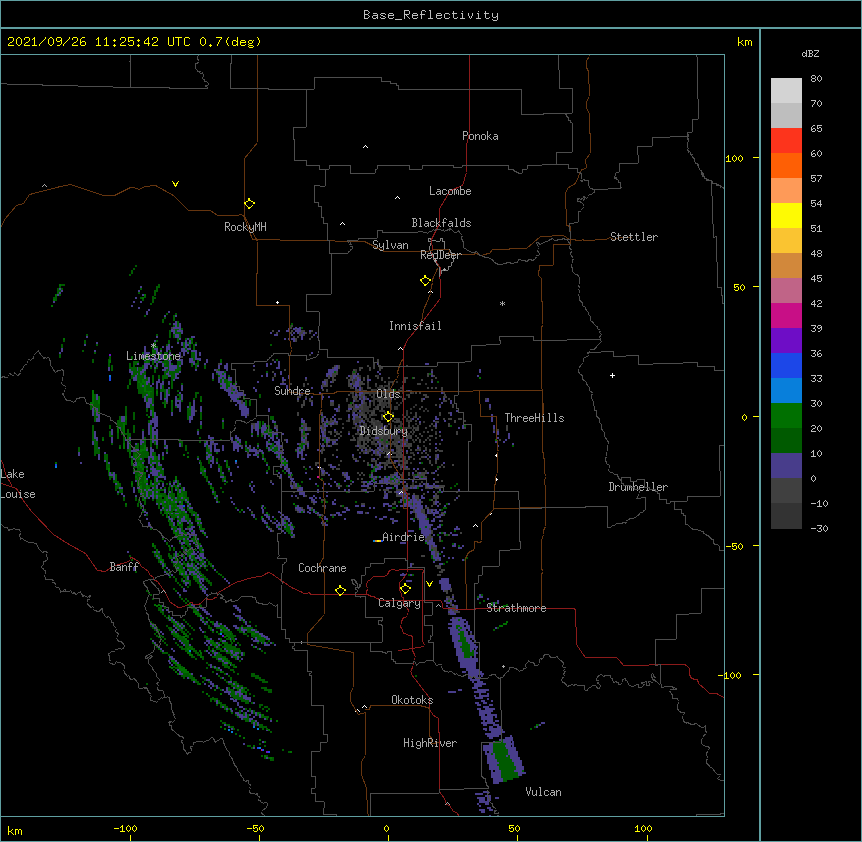This screenshot has width=862, height=842.
Task: Select the Limestone label
Action: pyautogui.click(x=153, y=356)
